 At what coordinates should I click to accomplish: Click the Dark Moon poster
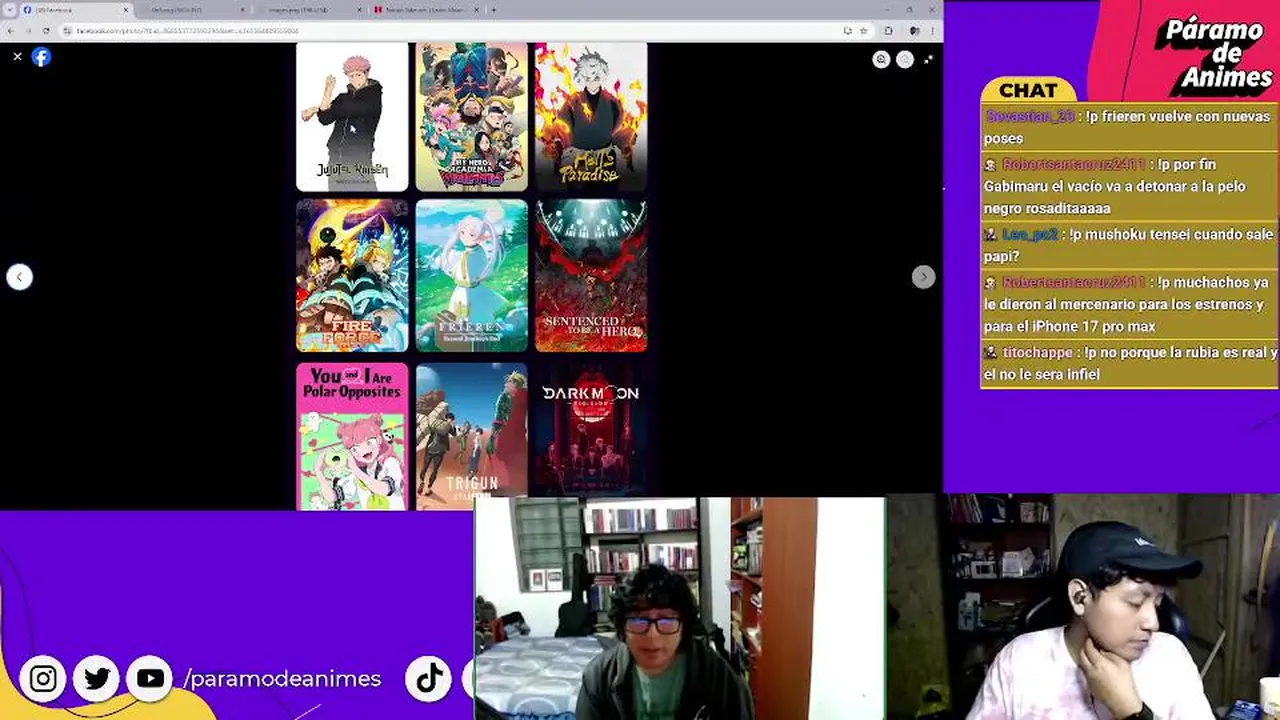point(591,430)
